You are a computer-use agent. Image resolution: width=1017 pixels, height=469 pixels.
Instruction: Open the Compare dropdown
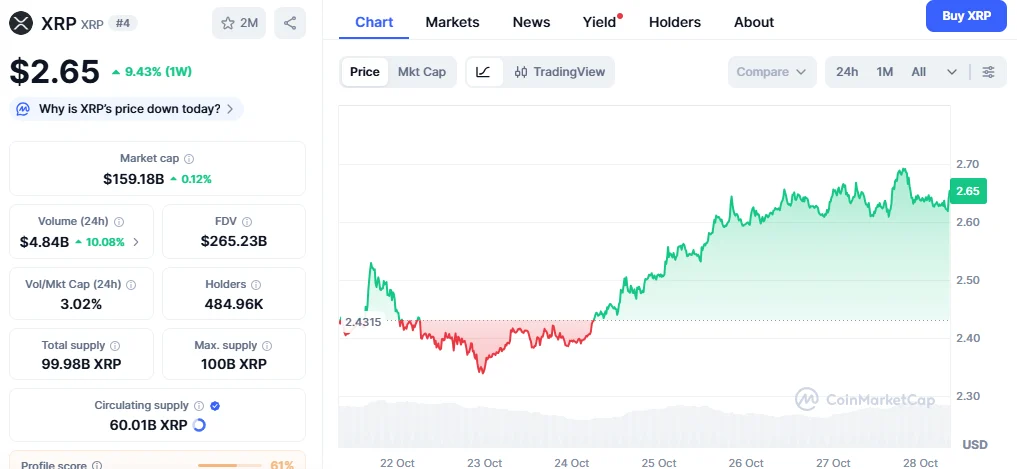(771, 72)
